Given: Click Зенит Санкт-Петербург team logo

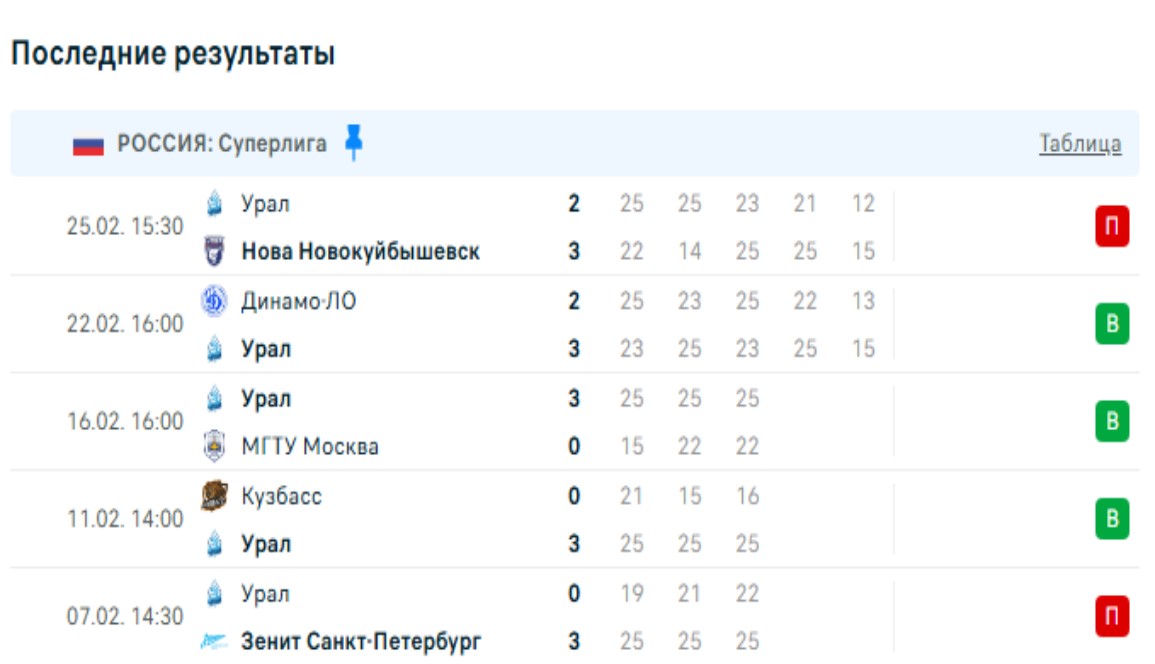Looking at the screenshot, I should pos(214,641).
